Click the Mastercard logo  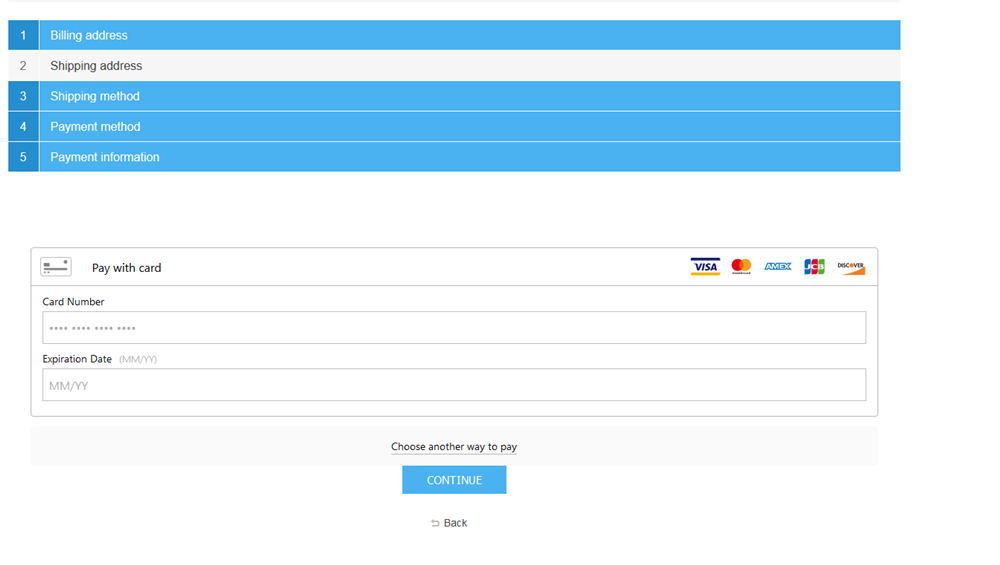click(741, 267)
